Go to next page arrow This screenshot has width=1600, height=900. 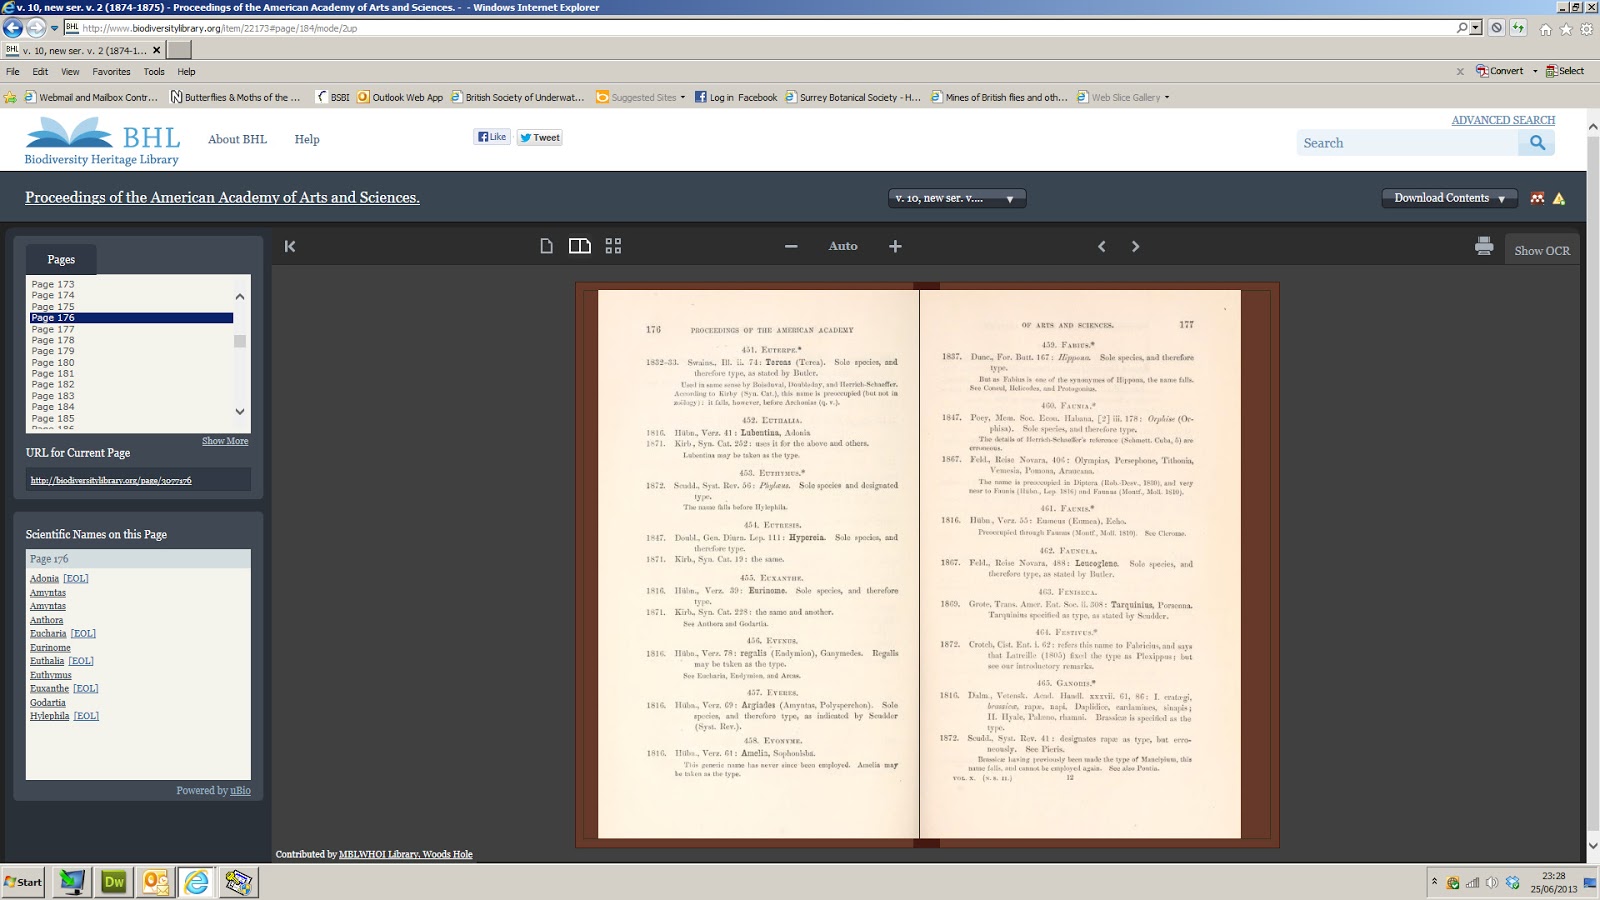pos(1135,246)
